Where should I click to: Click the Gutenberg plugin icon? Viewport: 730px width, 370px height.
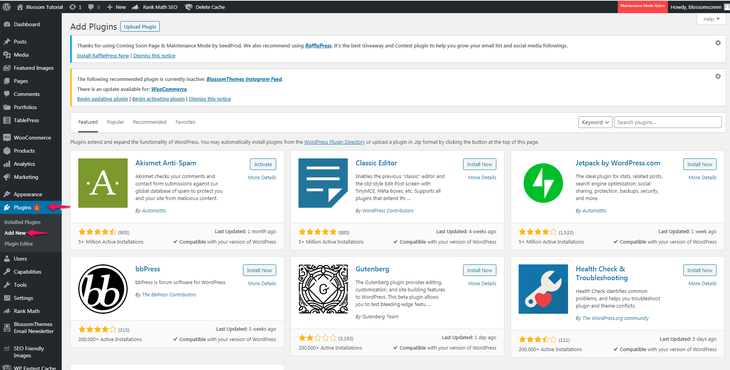click(323, 289)
